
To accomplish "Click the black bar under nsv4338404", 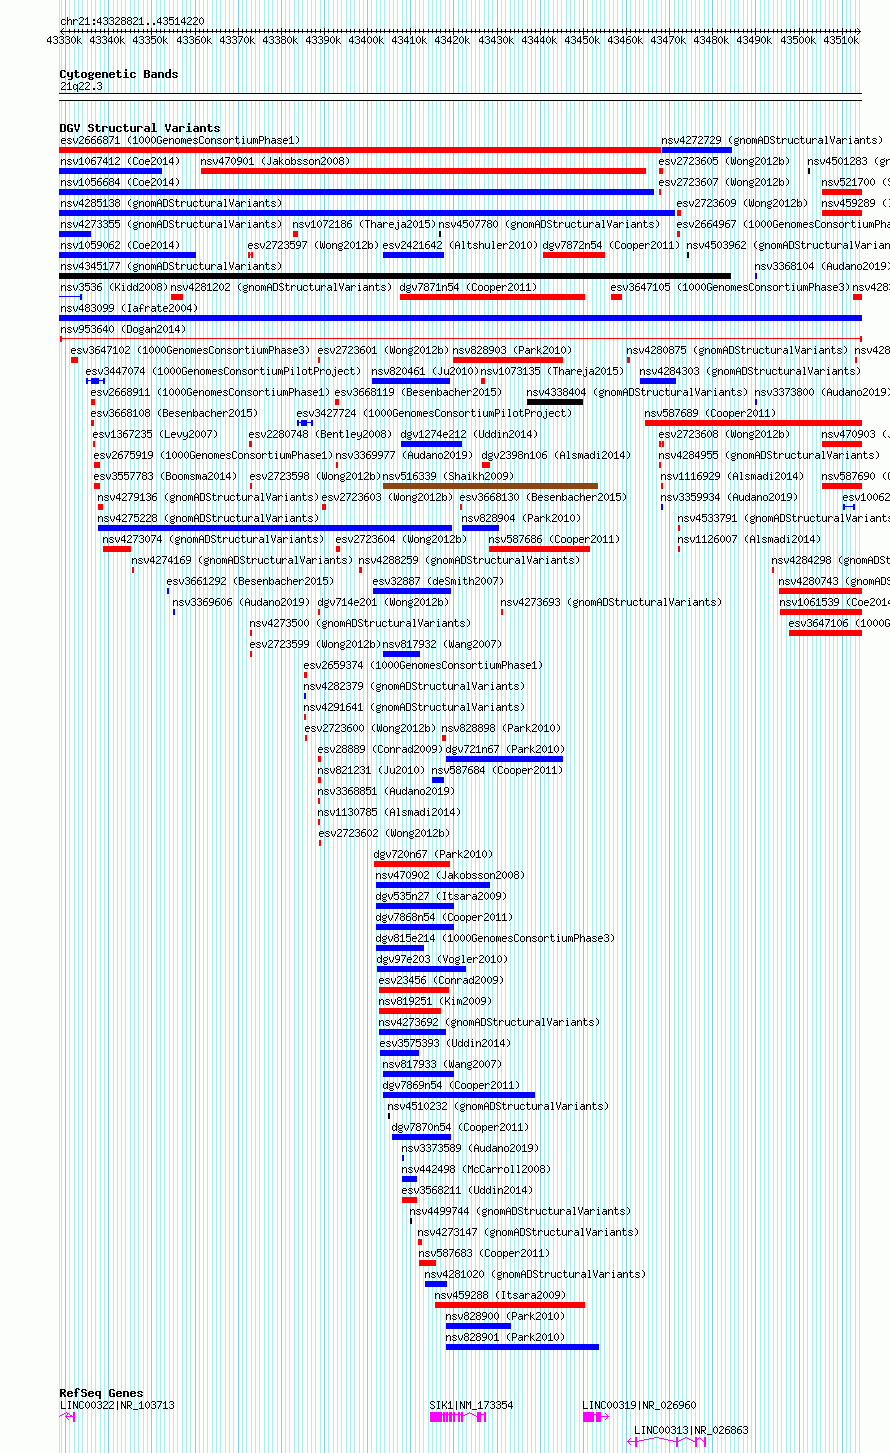I will point(555,402).
